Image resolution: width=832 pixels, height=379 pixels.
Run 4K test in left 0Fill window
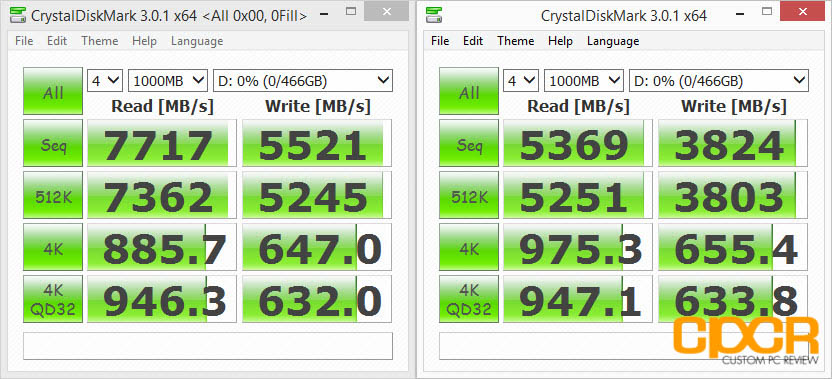coord(53,247)
